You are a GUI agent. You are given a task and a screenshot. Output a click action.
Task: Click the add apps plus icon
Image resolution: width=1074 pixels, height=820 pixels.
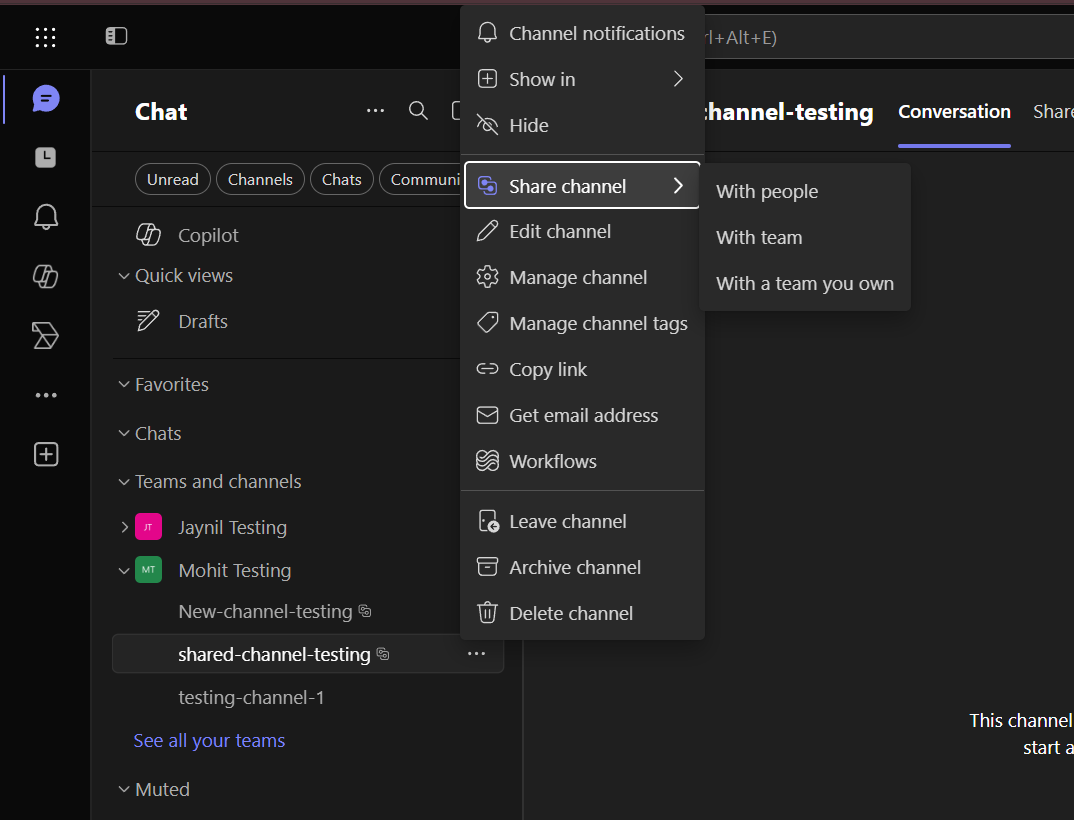[x=46, y=454]
